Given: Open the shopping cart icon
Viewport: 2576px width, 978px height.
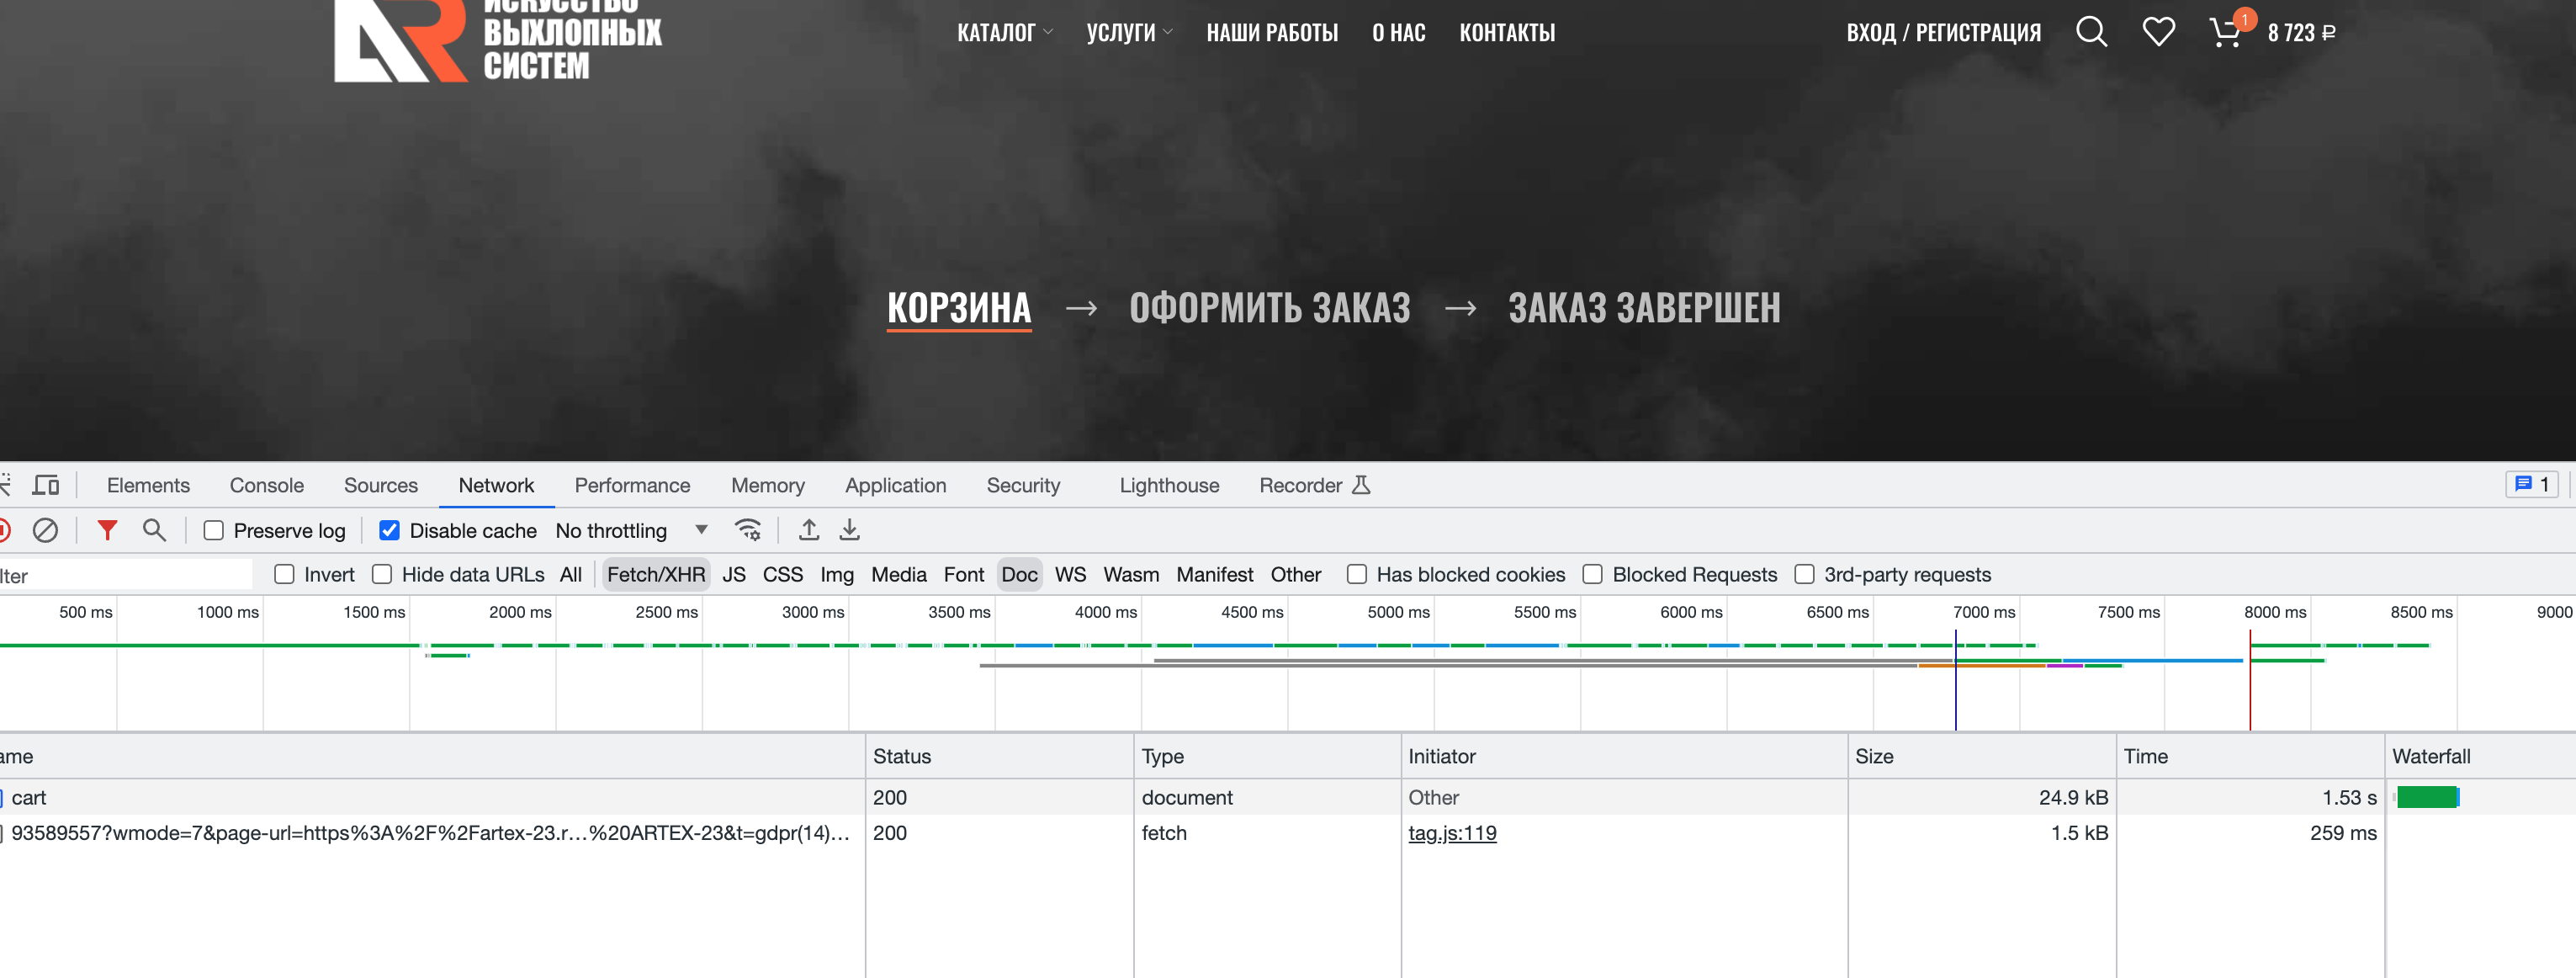Looking at the screenshot, I should point(2225,32).
